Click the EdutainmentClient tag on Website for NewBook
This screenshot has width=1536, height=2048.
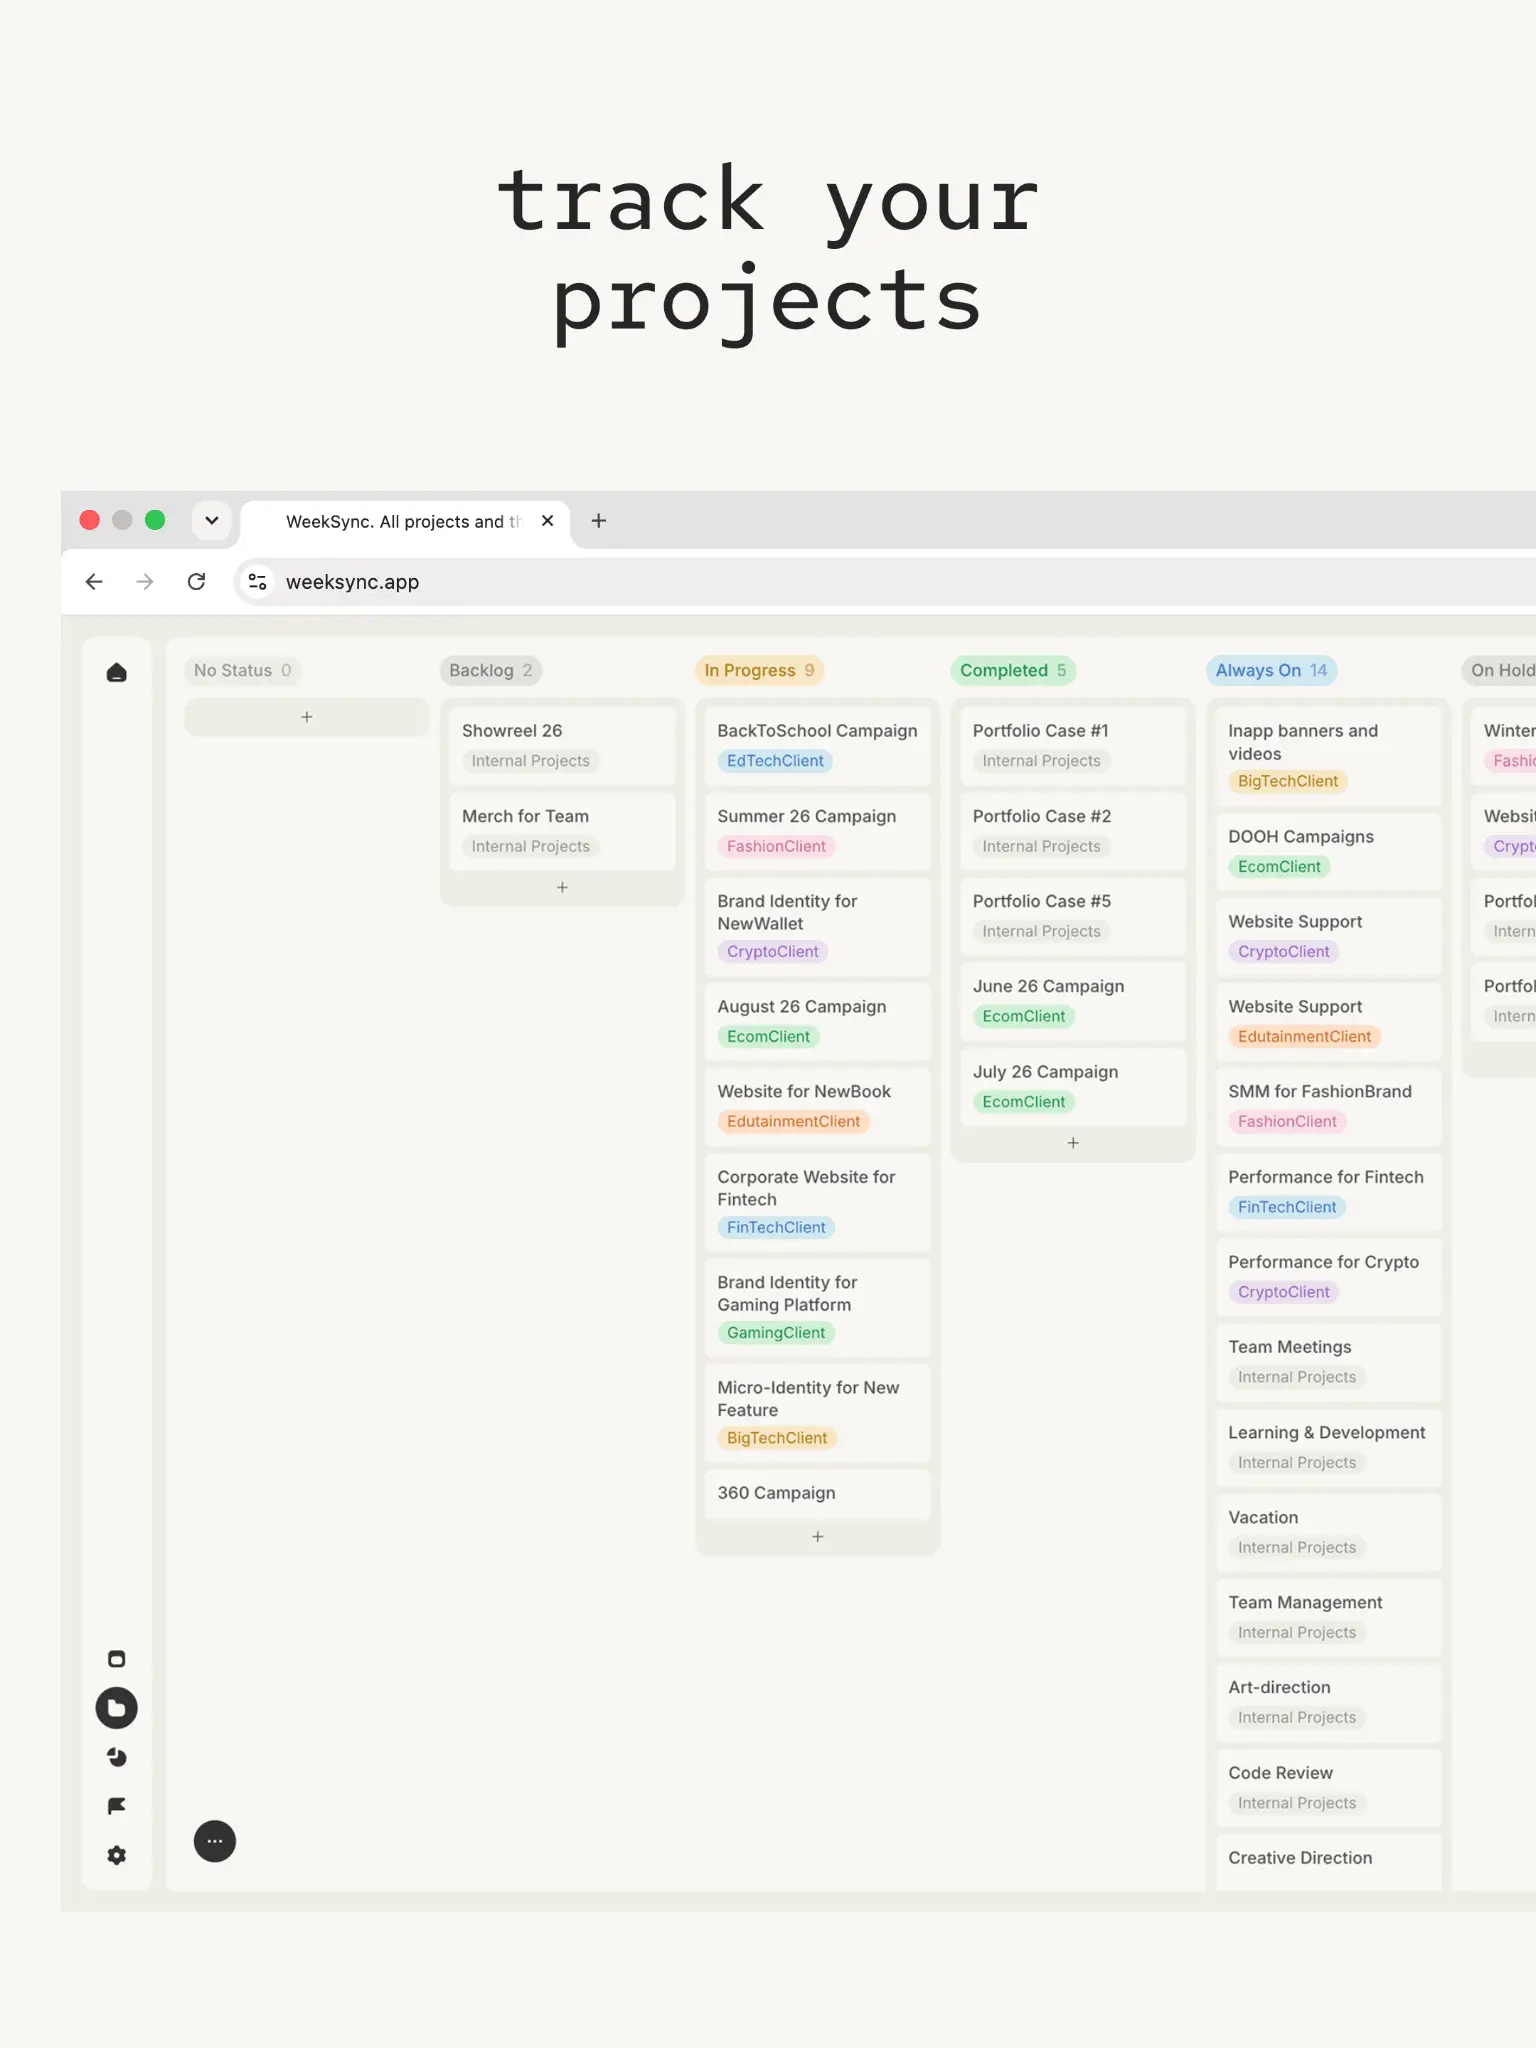(x=793, y=1122)
